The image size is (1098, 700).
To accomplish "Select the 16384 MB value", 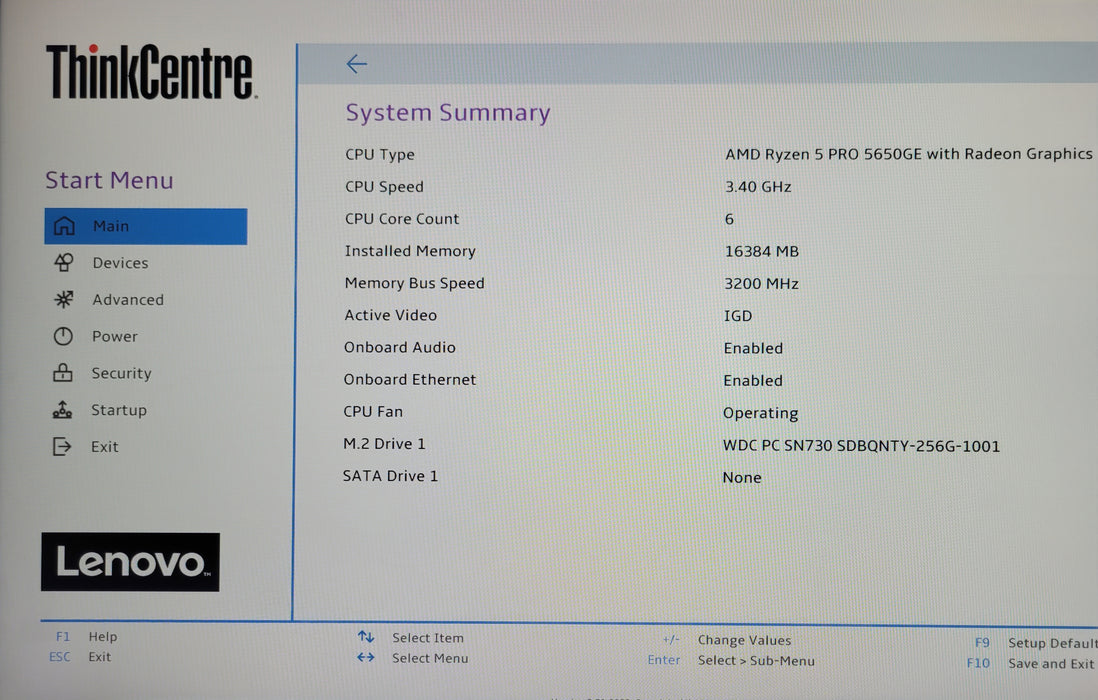I will tap(762, 251).
